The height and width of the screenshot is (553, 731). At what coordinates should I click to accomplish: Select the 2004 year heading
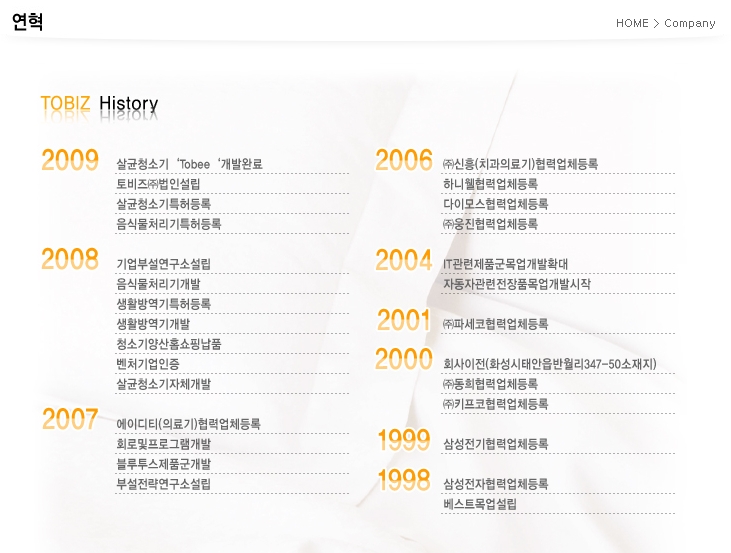pos(404,261)
